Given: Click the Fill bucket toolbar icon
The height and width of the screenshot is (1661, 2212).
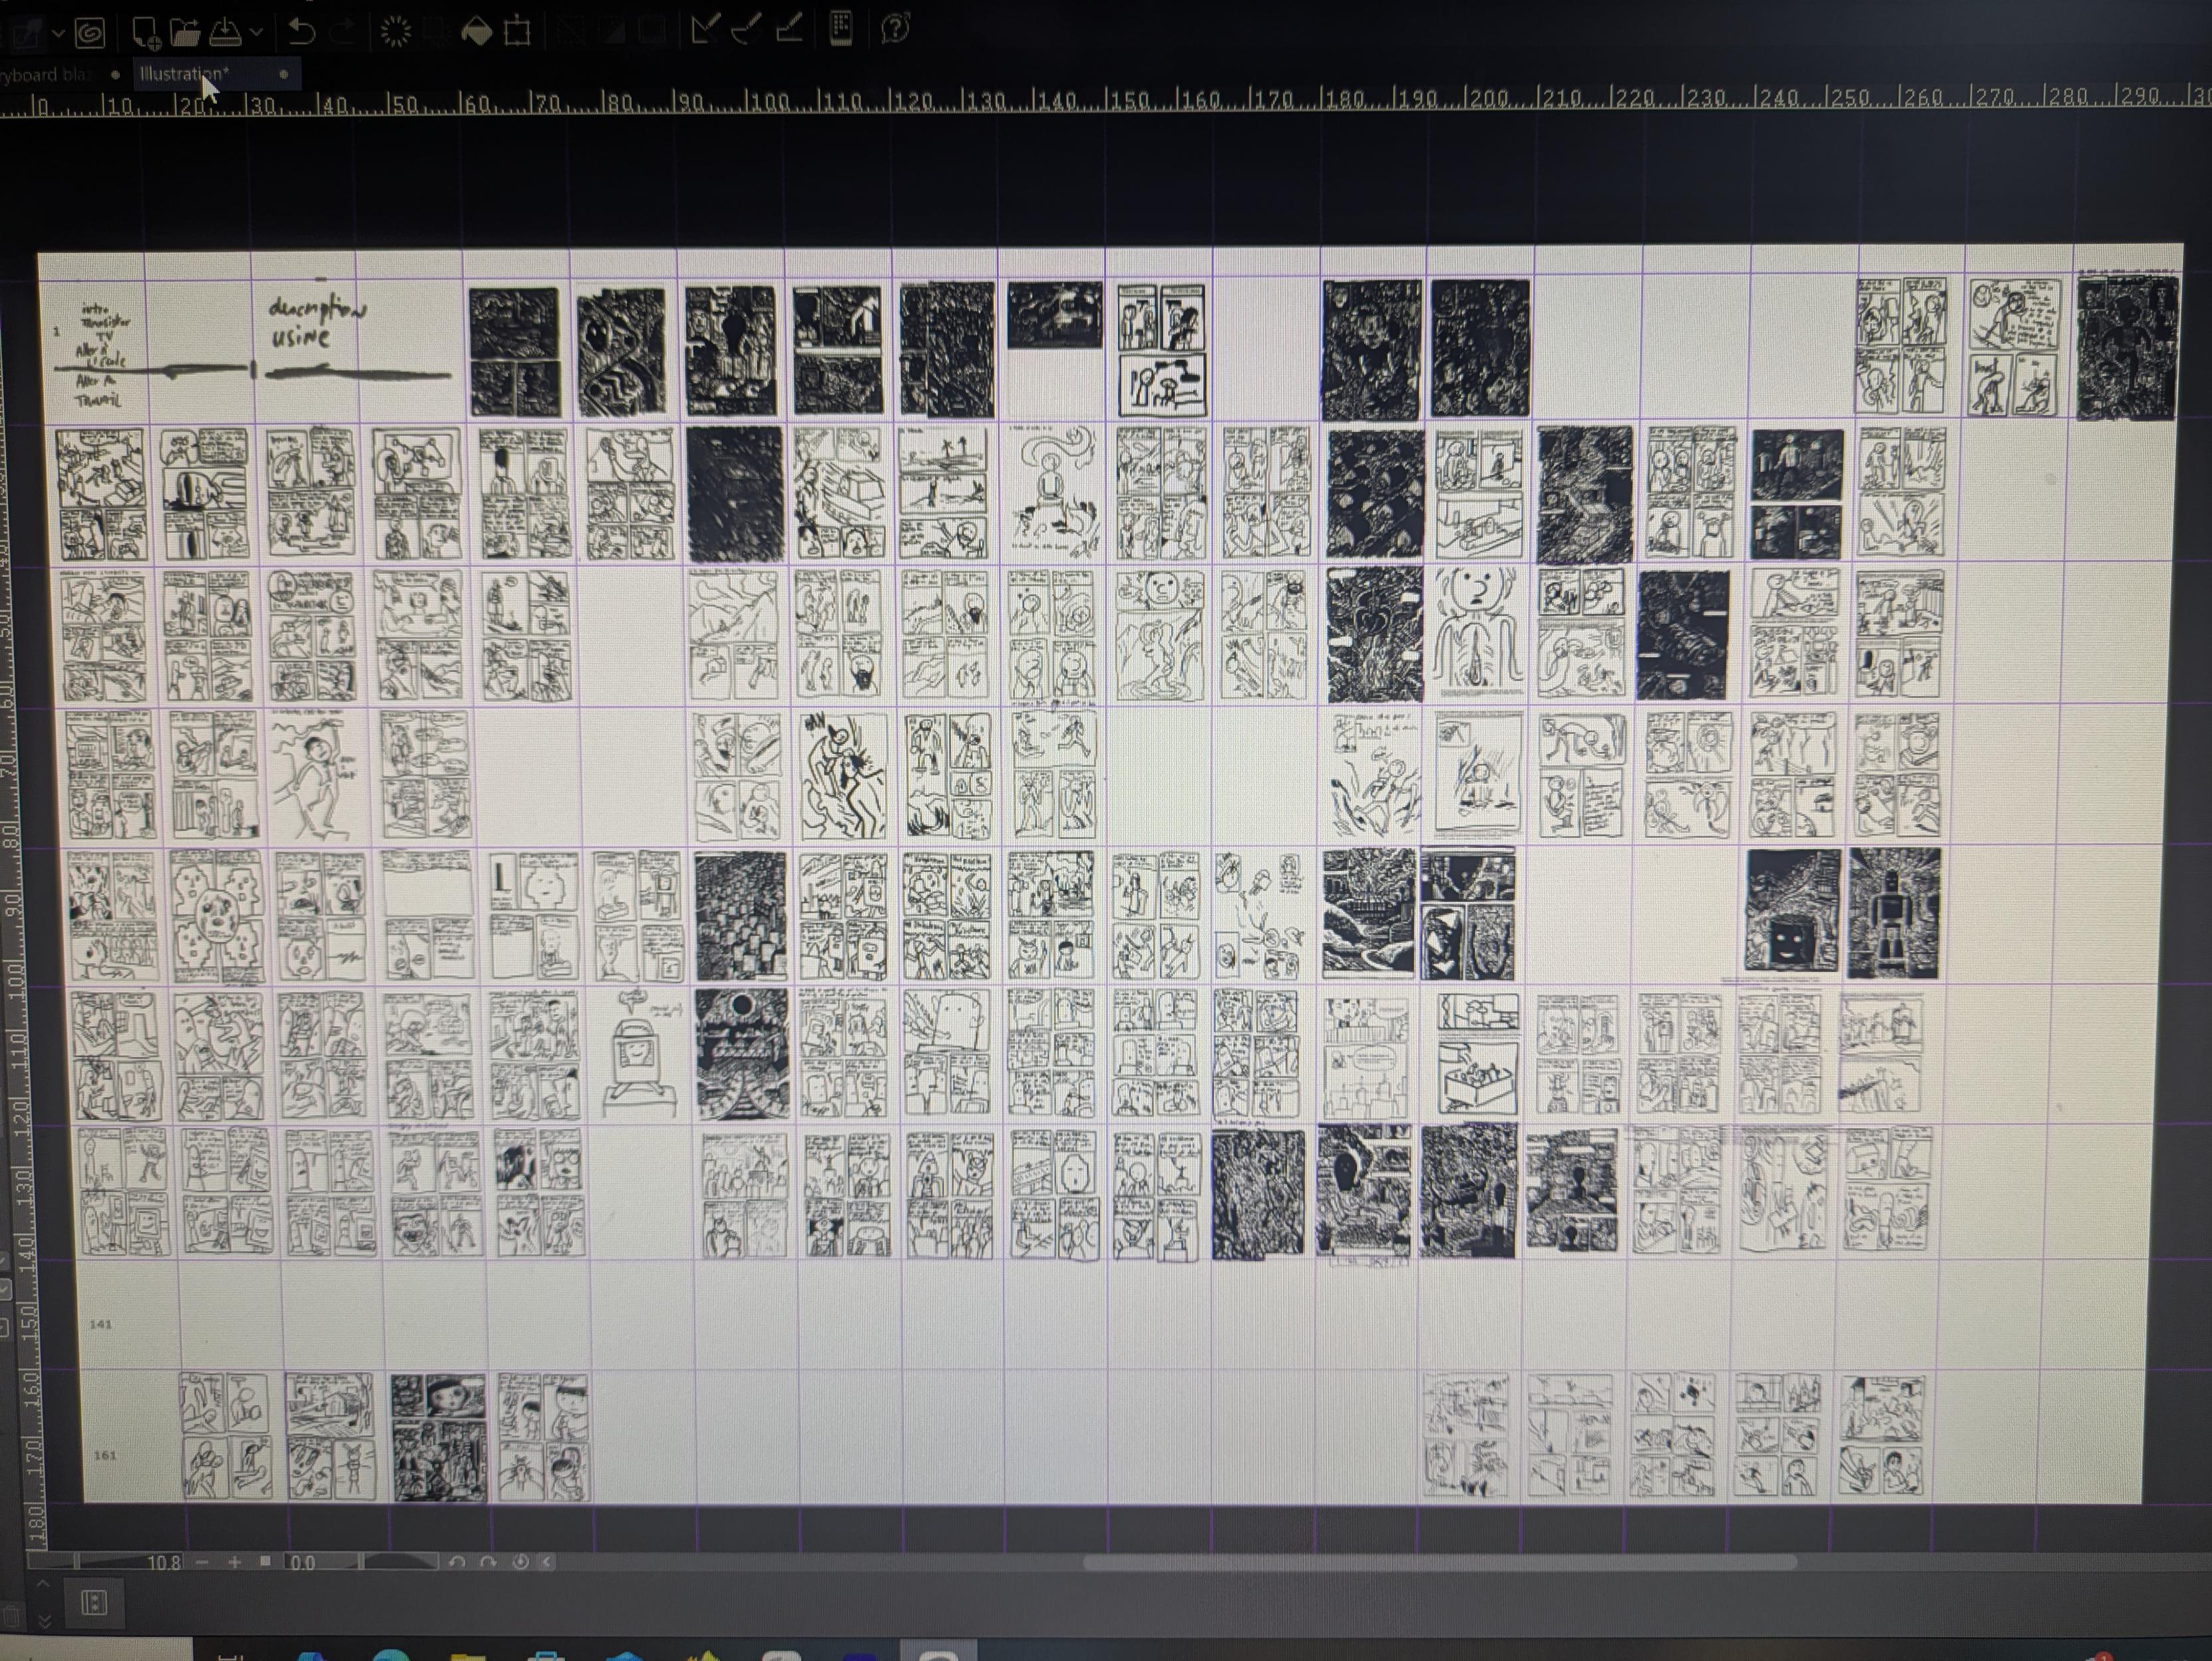Looking at the screenshot, I should click(x=477, y=32).
